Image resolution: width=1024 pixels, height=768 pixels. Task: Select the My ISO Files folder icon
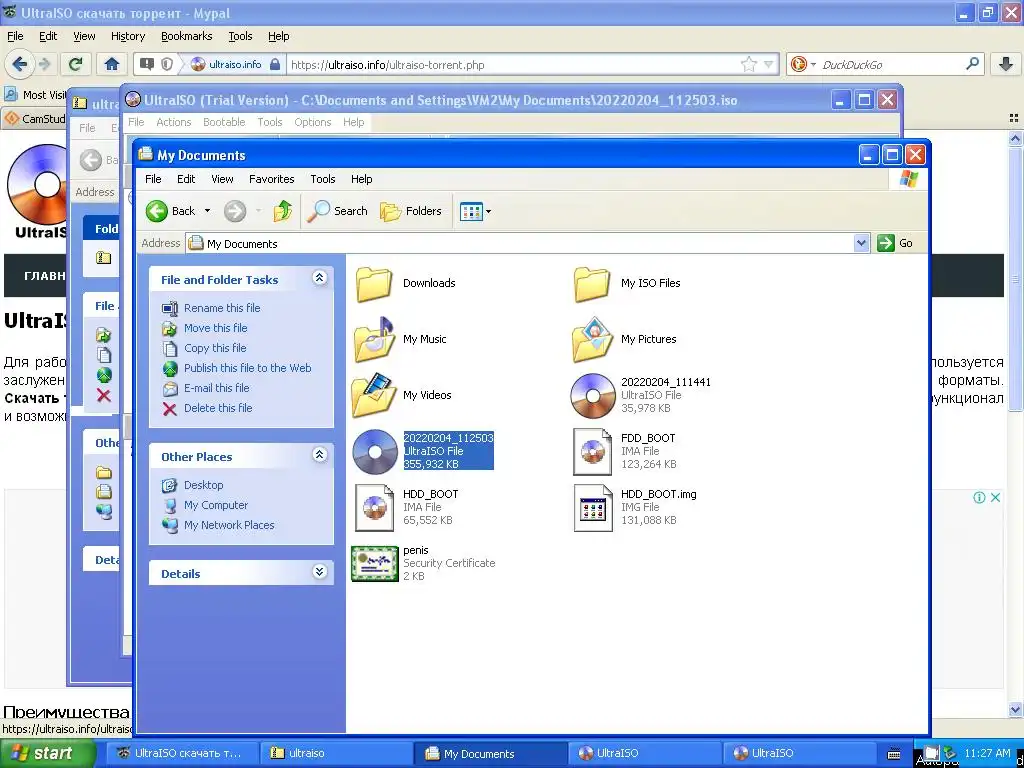coord(592,283)
